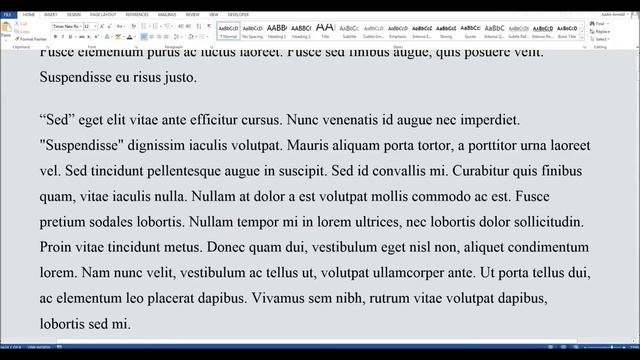The width and height of the screenshot is (640, 360).
Task: Increase font size with Grow Font
Action: coord(102,26)
